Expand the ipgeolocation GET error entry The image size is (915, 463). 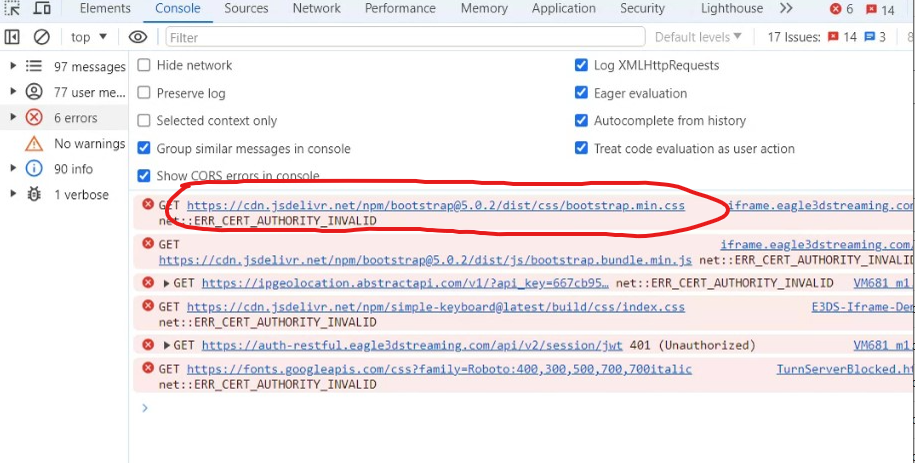167,284
